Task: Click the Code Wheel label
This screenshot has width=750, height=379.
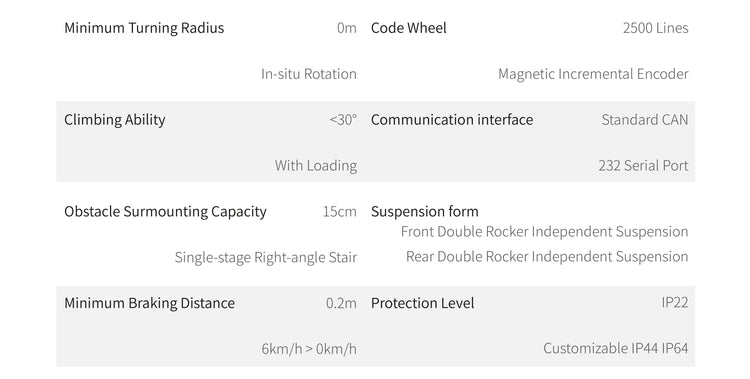Action: pyautogui.click(x=408, y=28)
